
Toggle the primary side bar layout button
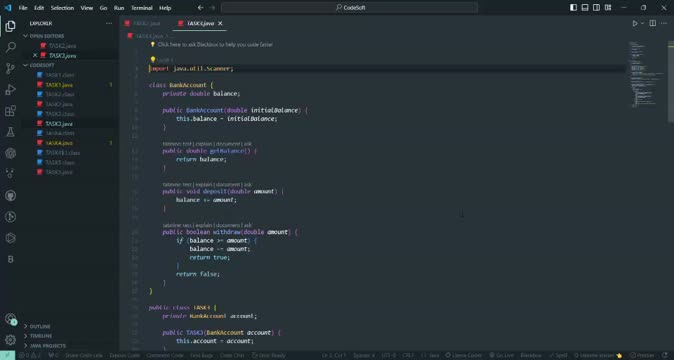click(x=573, y=7)
